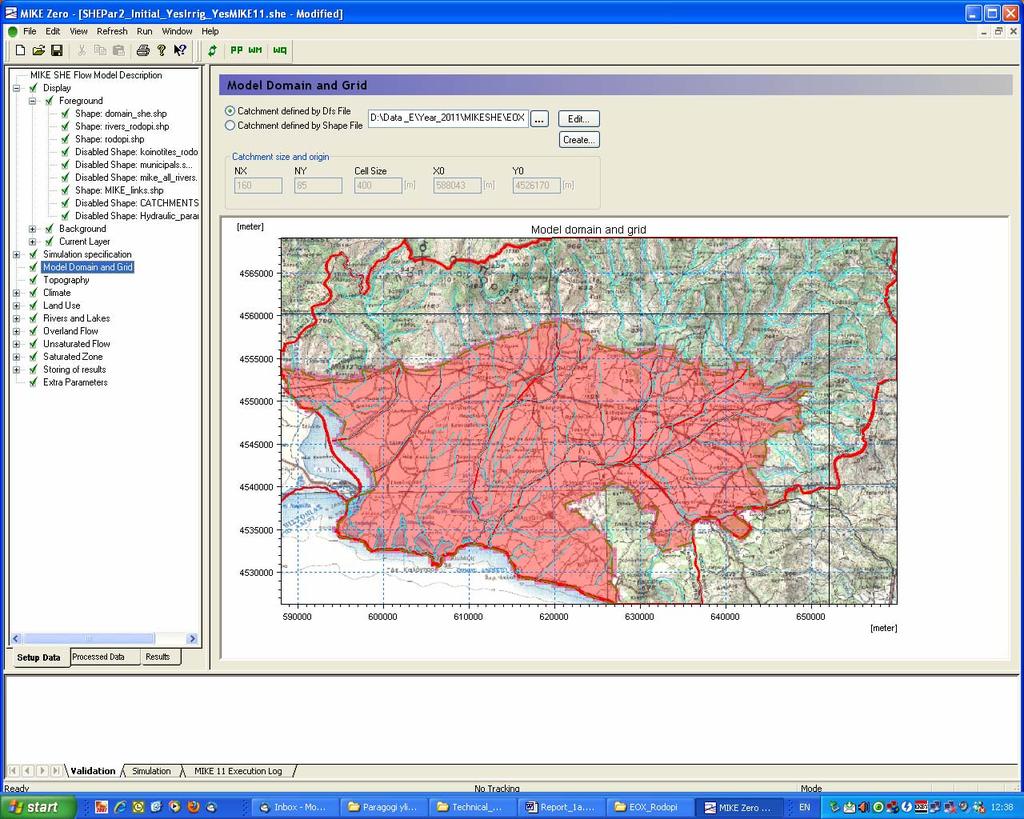The height and width of the screenshot is (819, 1024).
Task: Switch to the Simulation log tab
Action: coord(152,771)
